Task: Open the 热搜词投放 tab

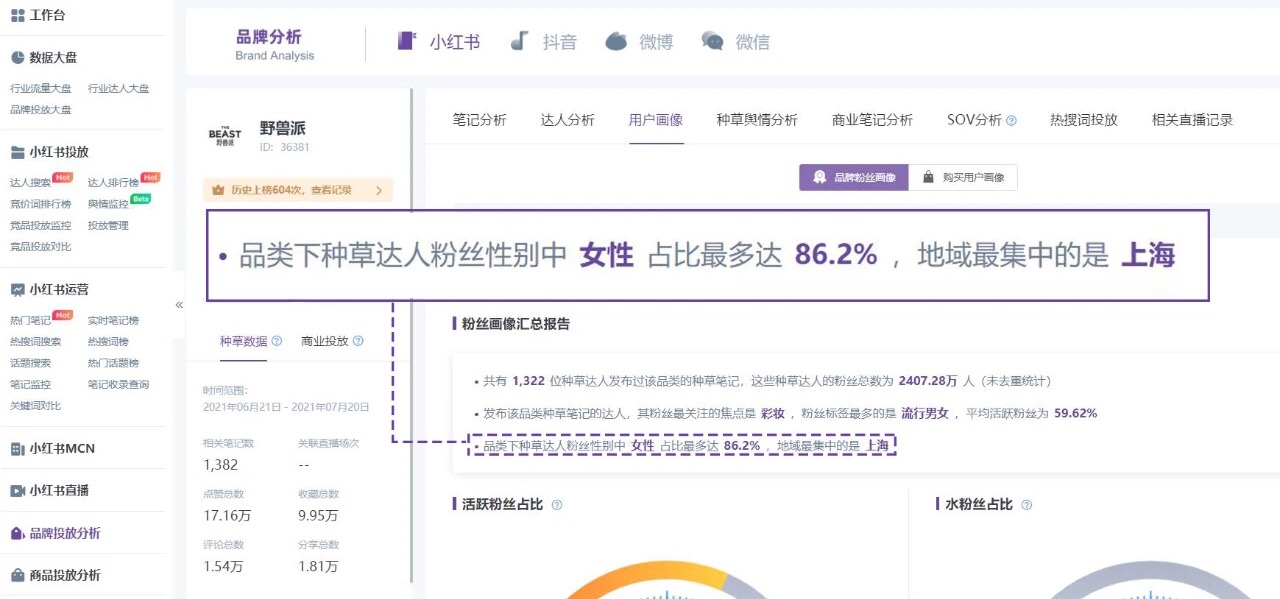Action: point(1084,120)
